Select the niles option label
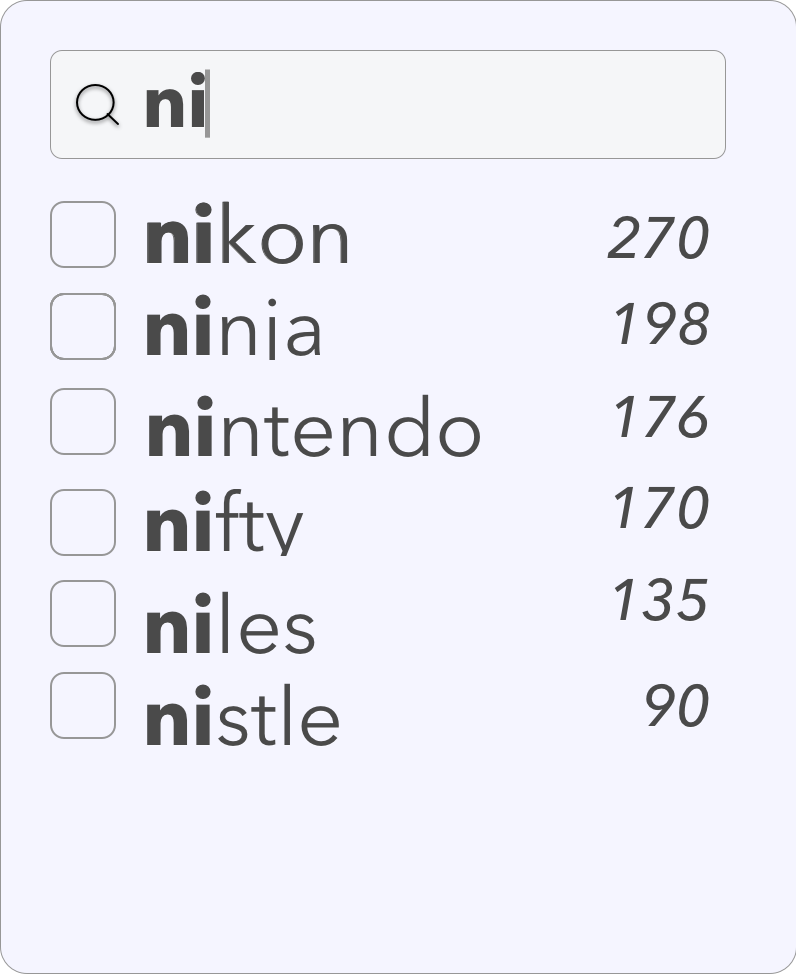The width and height of the screenshot is (796, 976). (x=231, y=627)
